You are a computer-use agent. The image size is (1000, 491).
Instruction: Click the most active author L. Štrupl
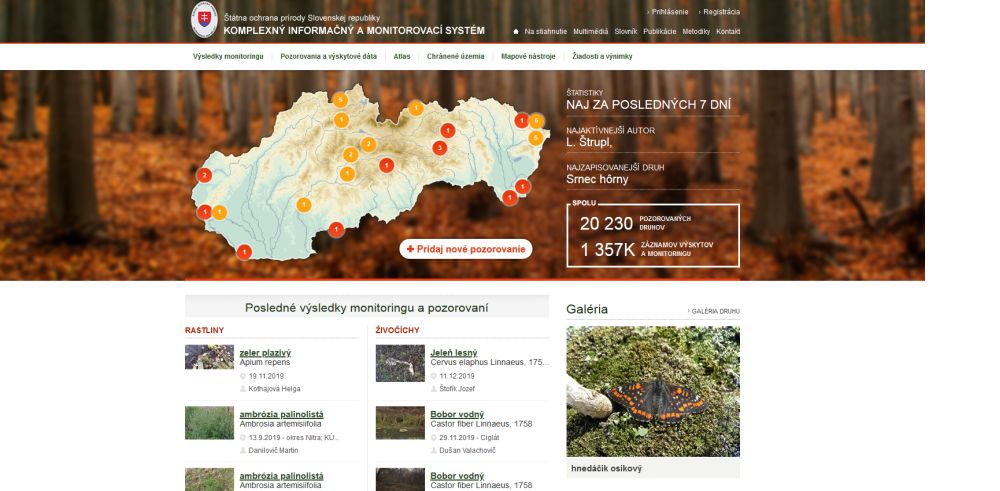tap(590, 142)
